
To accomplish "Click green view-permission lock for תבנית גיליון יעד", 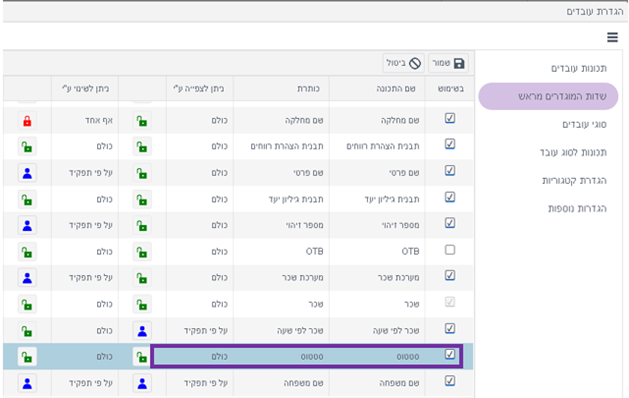I will point(142,200).
